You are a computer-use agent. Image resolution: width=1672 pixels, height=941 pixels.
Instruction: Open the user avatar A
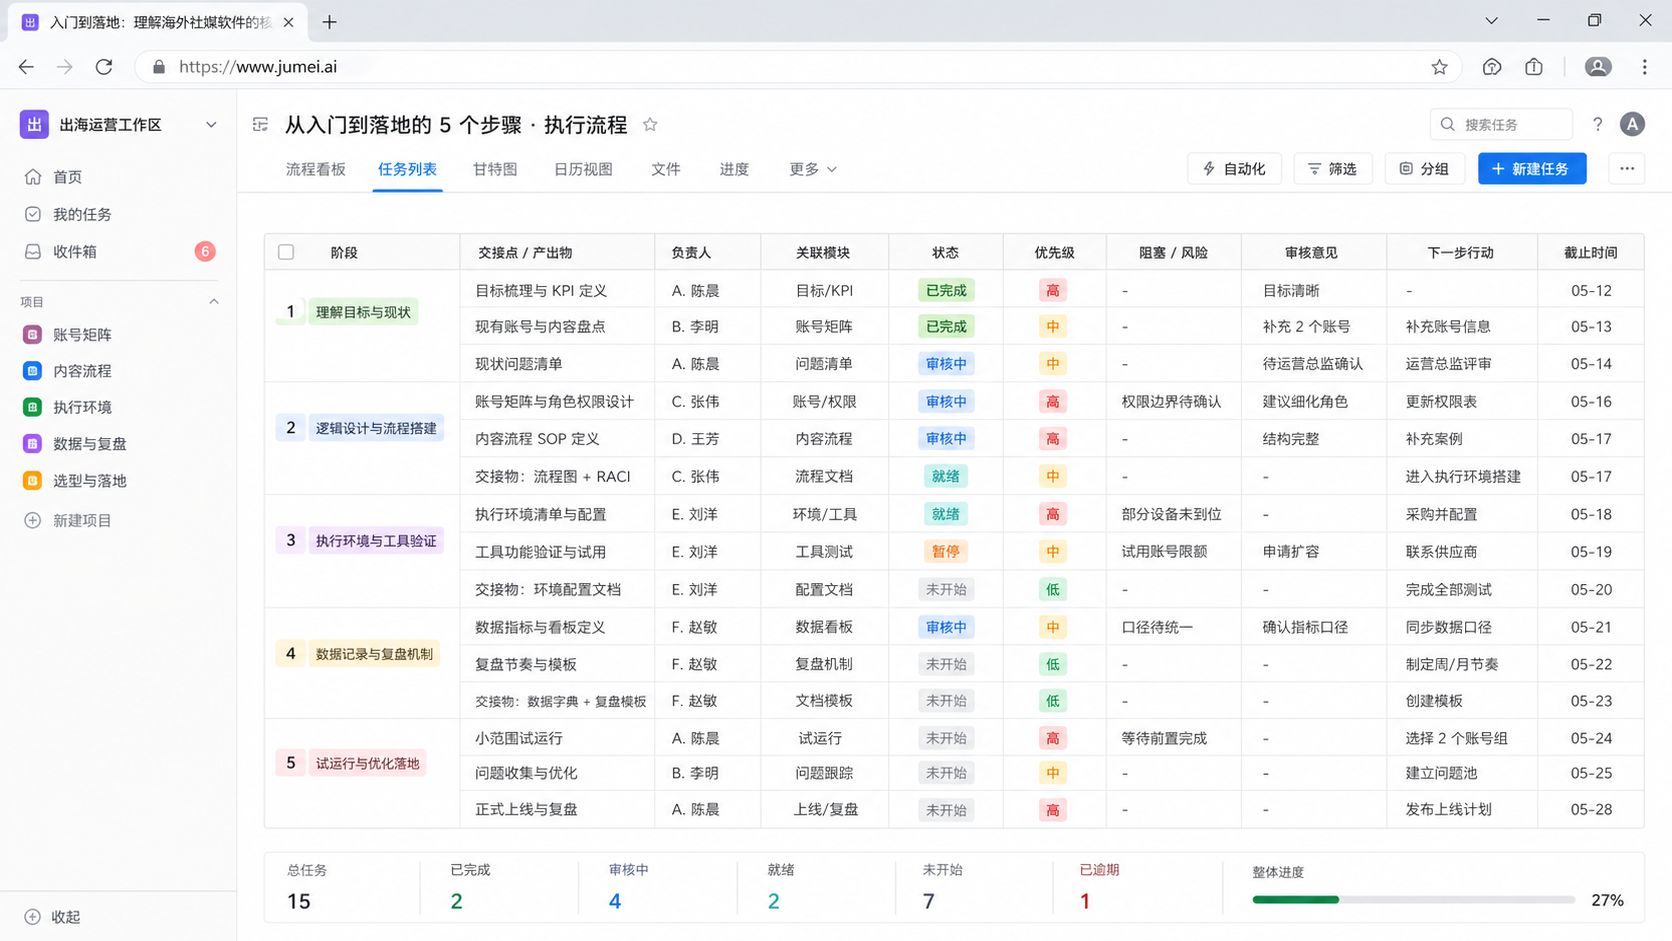[x=1632, y=124]
